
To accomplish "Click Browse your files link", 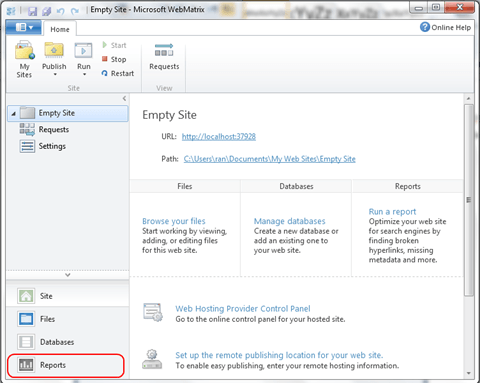I will pos(174,221).
